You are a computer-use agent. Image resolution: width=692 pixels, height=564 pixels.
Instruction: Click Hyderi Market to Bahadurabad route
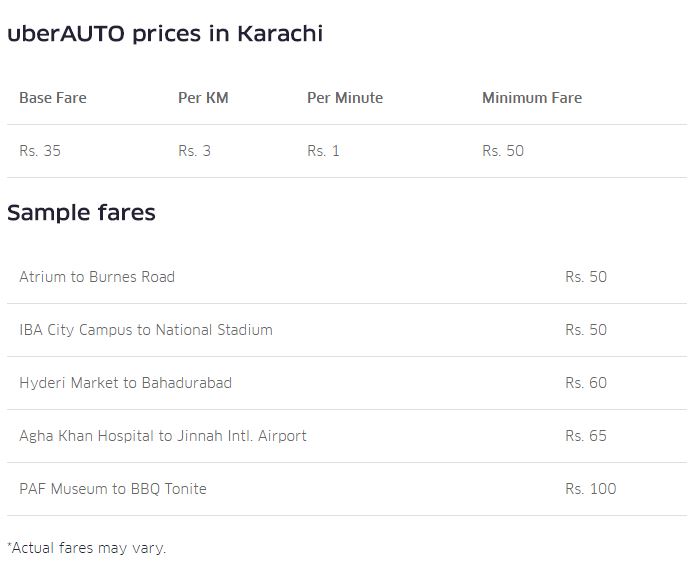click(125, 383)
